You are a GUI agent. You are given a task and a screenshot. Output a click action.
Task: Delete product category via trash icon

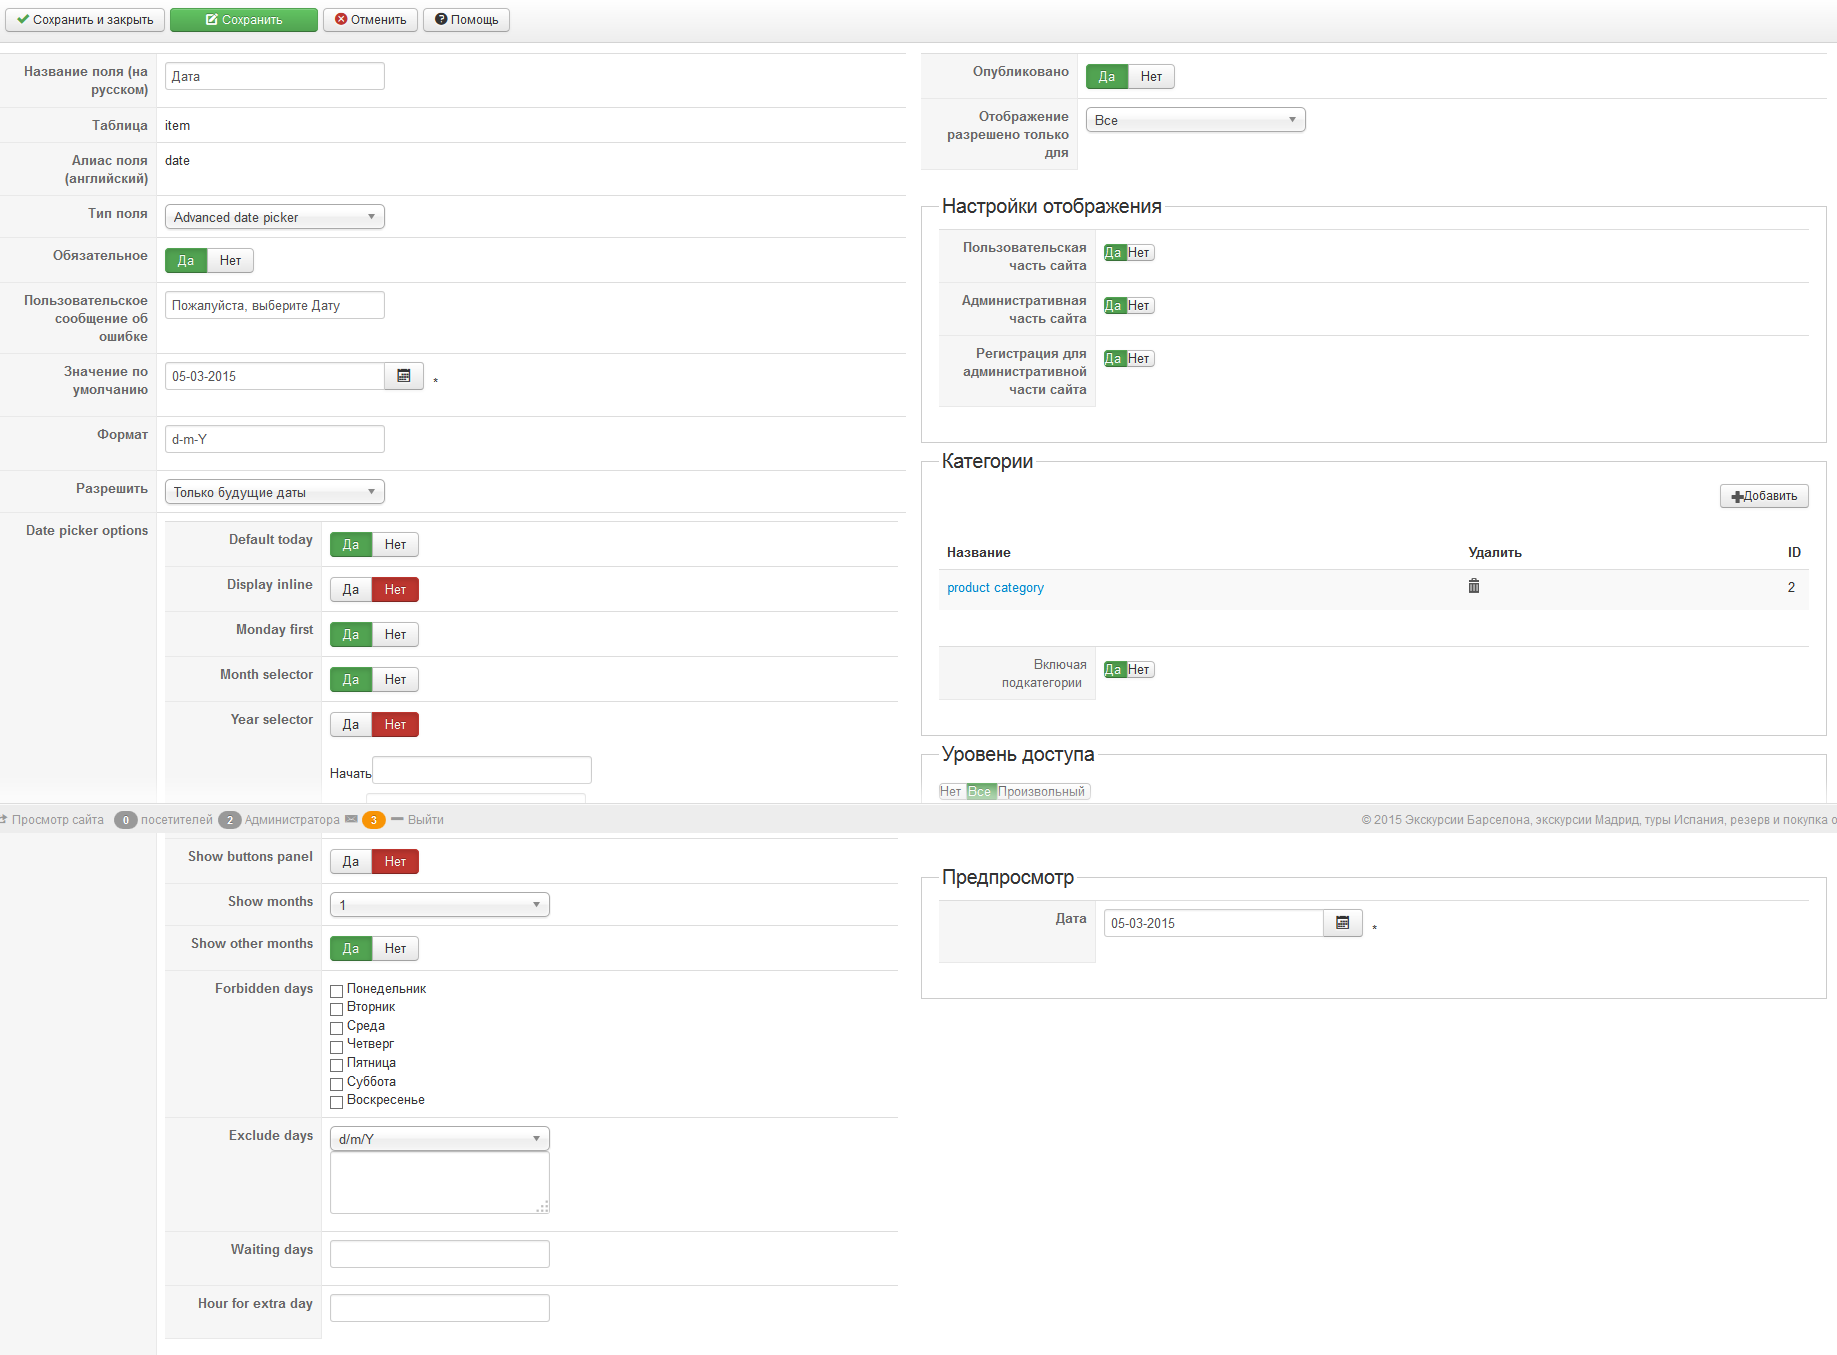click(1474, 586)
